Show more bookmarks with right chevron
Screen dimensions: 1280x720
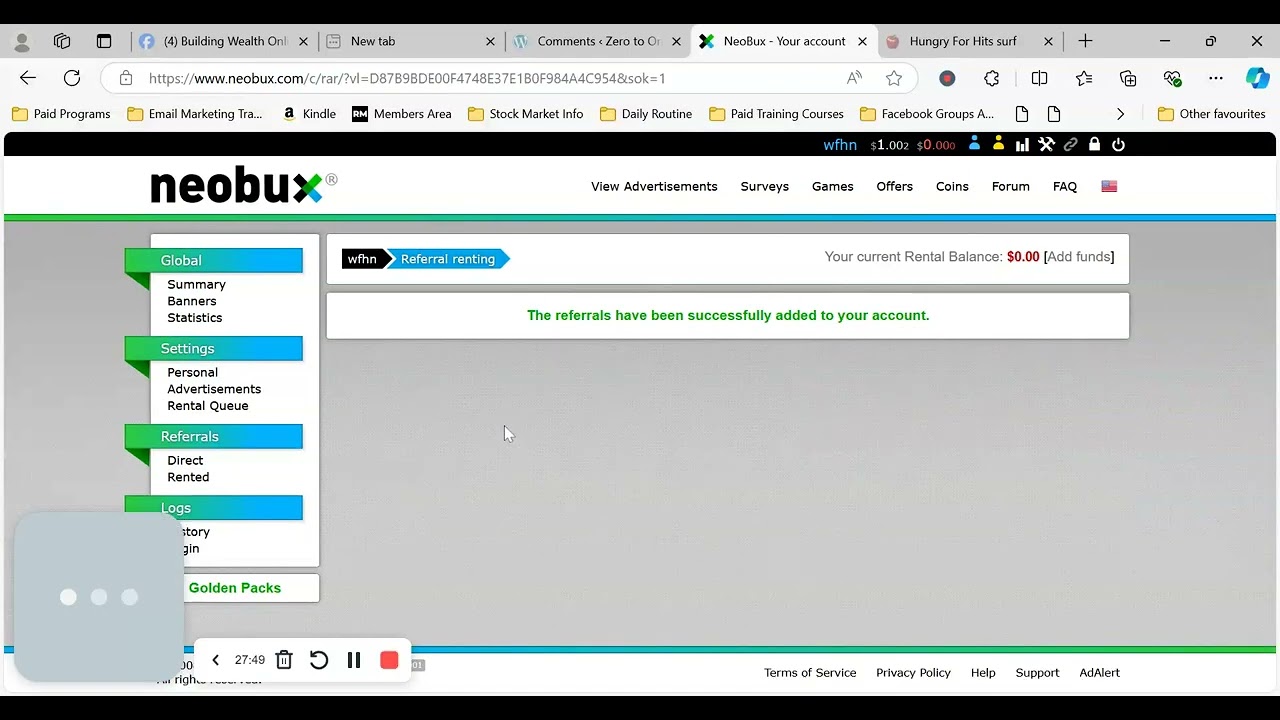click(1120, 114)
